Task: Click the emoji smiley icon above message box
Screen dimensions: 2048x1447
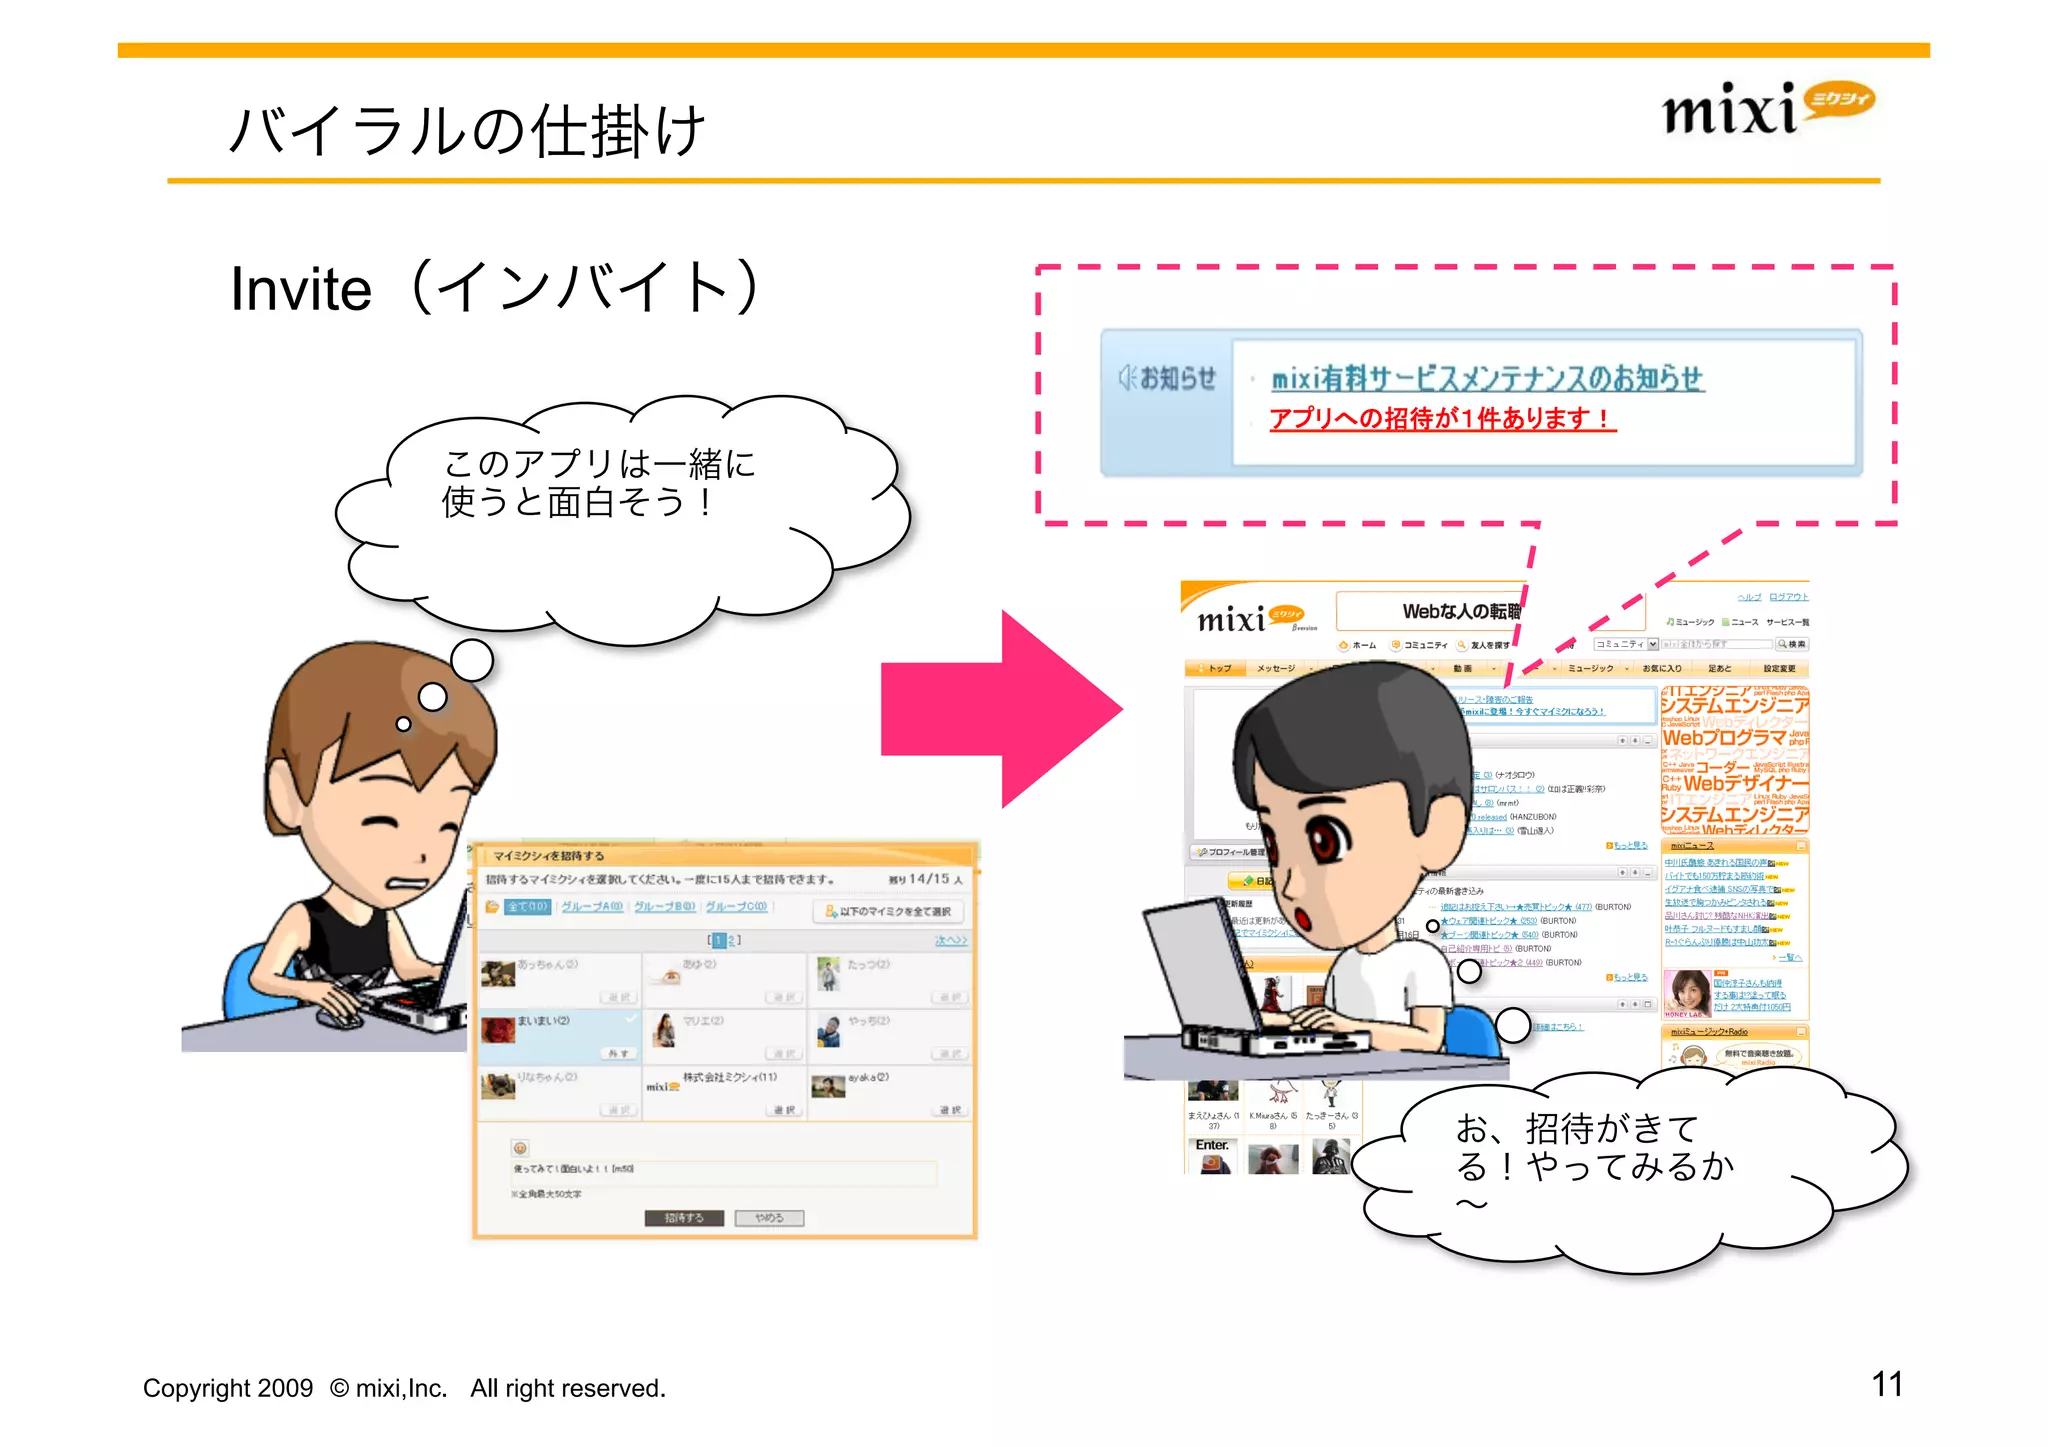Action: pos(520,1148)
